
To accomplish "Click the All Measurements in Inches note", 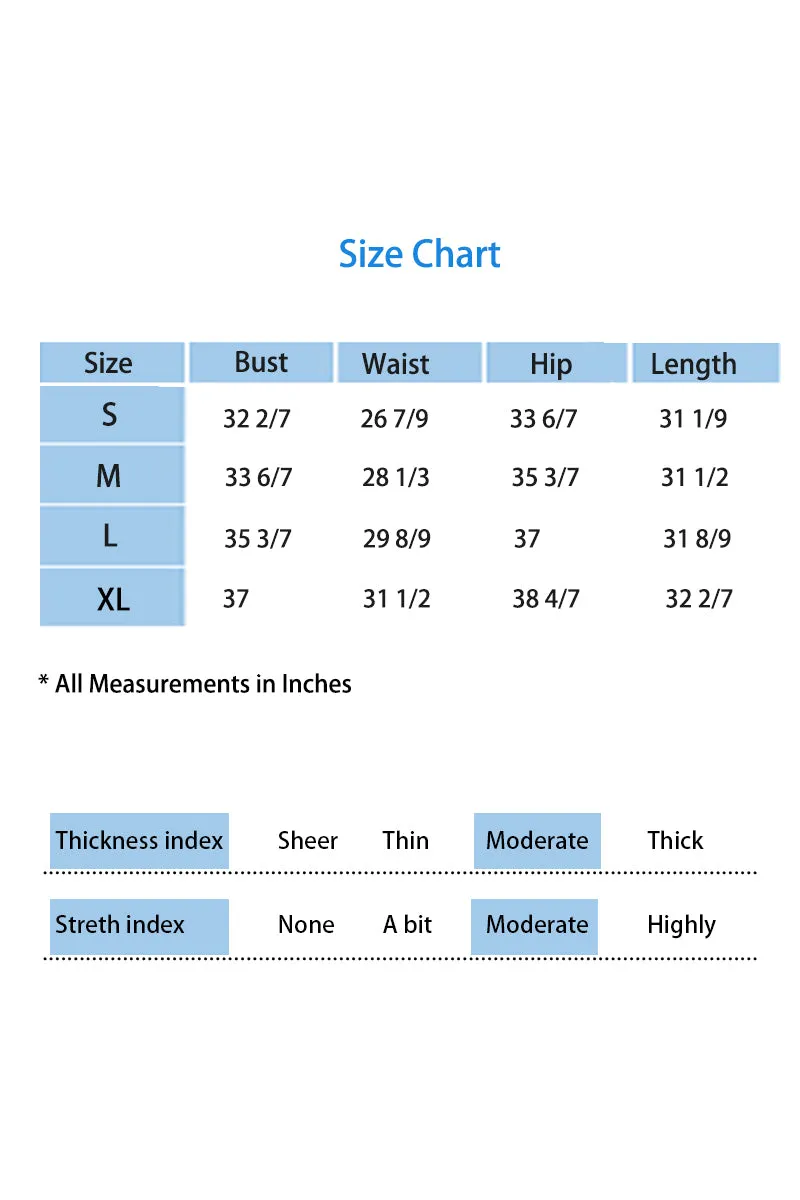I will (x=195, y=684).
